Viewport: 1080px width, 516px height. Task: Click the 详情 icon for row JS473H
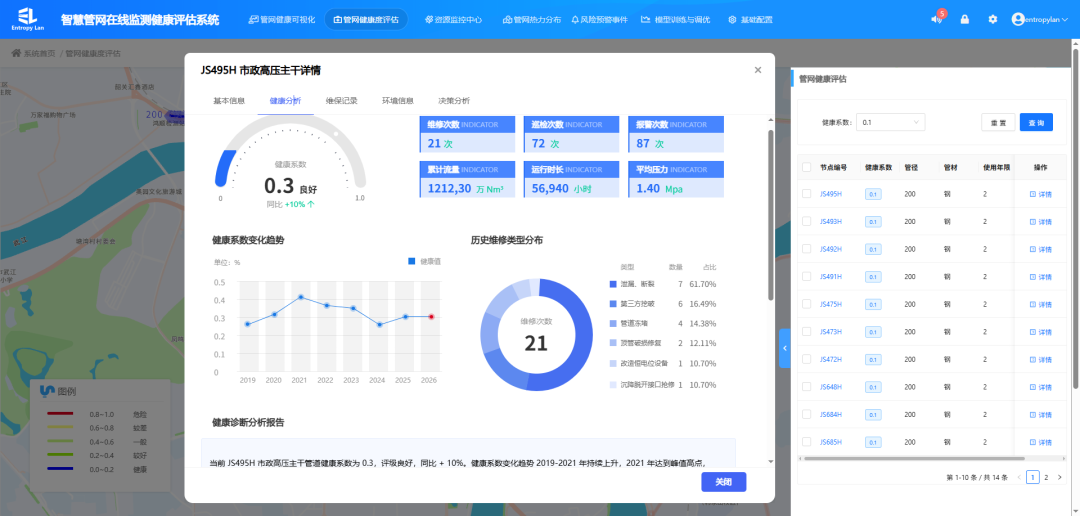(1032, 332)
